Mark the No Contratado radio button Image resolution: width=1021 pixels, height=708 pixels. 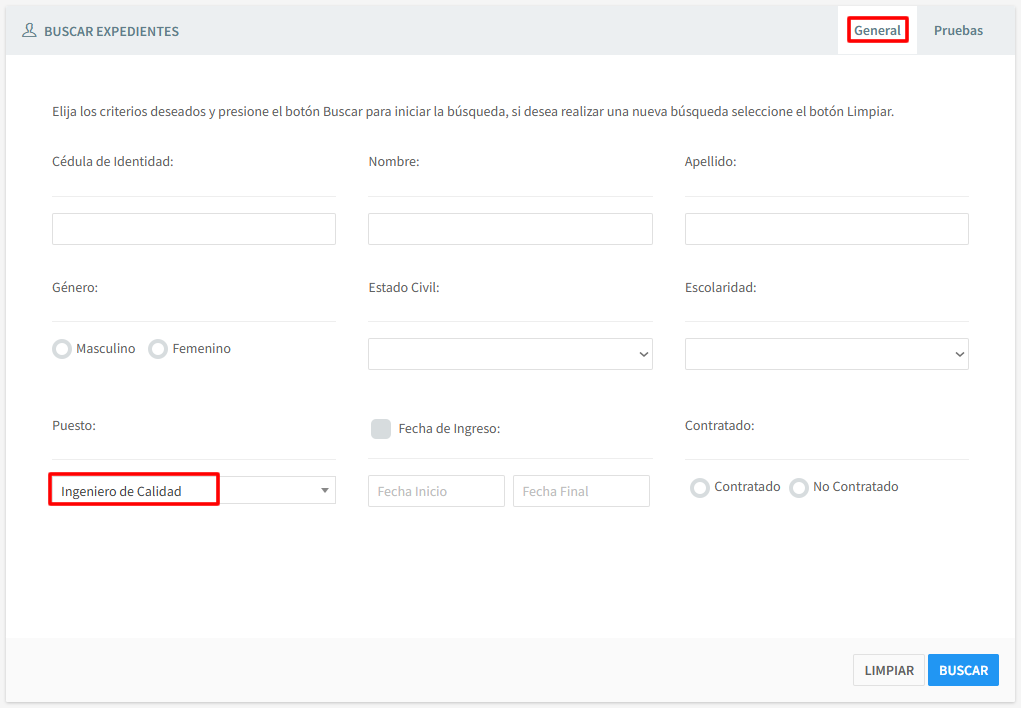click(x=799, y=488)
